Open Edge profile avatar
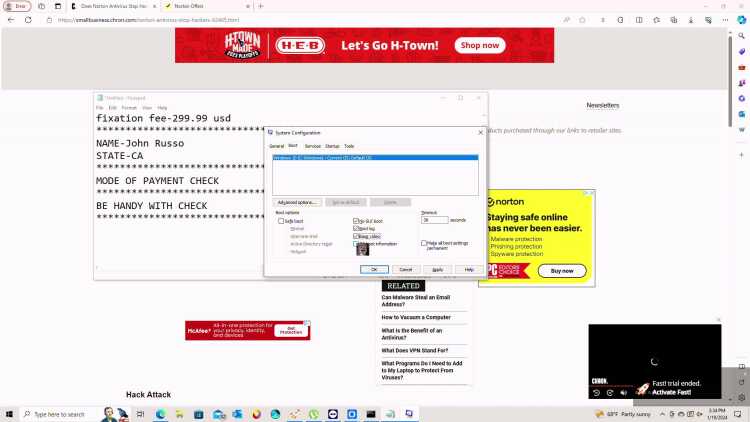 [17, 6]
